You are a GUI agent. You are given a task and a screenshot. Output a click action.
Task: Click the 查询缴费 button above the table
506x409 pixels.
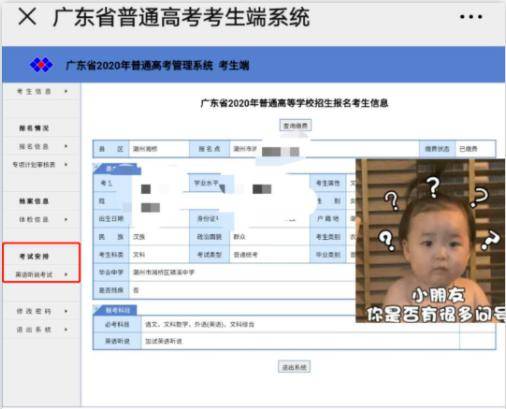tap(295, 126)
